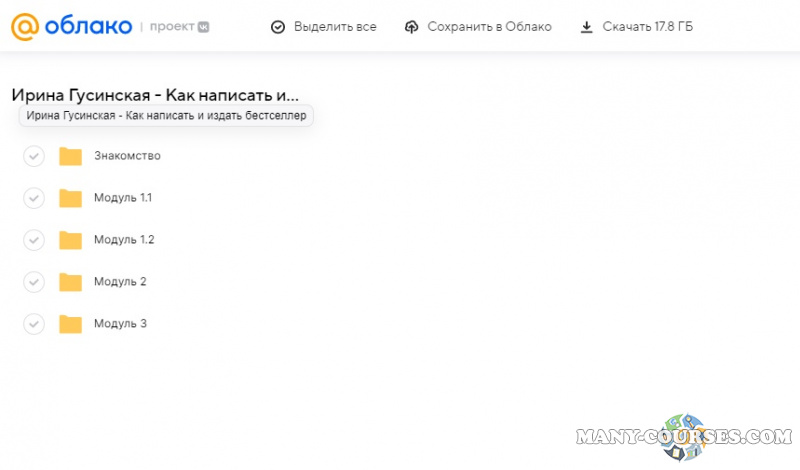Open folder named Модуль 1.2
Screen dimensions: 800x470
coord(123,240)
